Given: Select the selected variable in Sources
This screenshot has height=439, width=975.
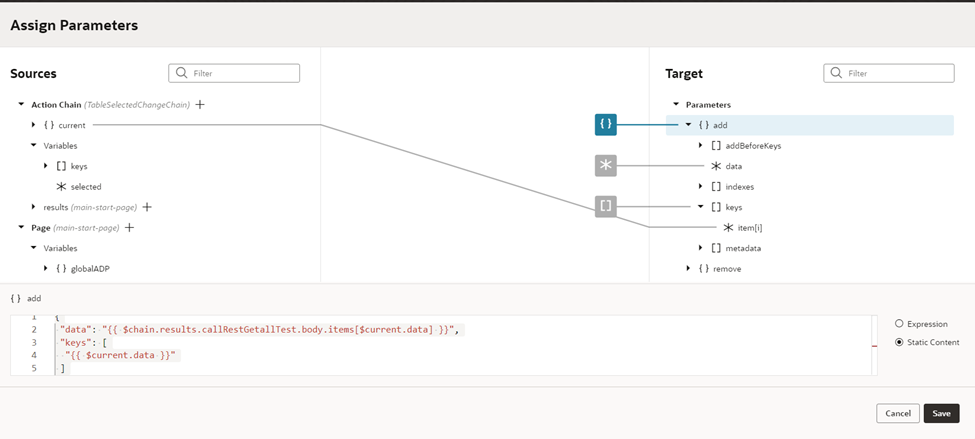Looking at the screenshot, I should coord(86,187).
